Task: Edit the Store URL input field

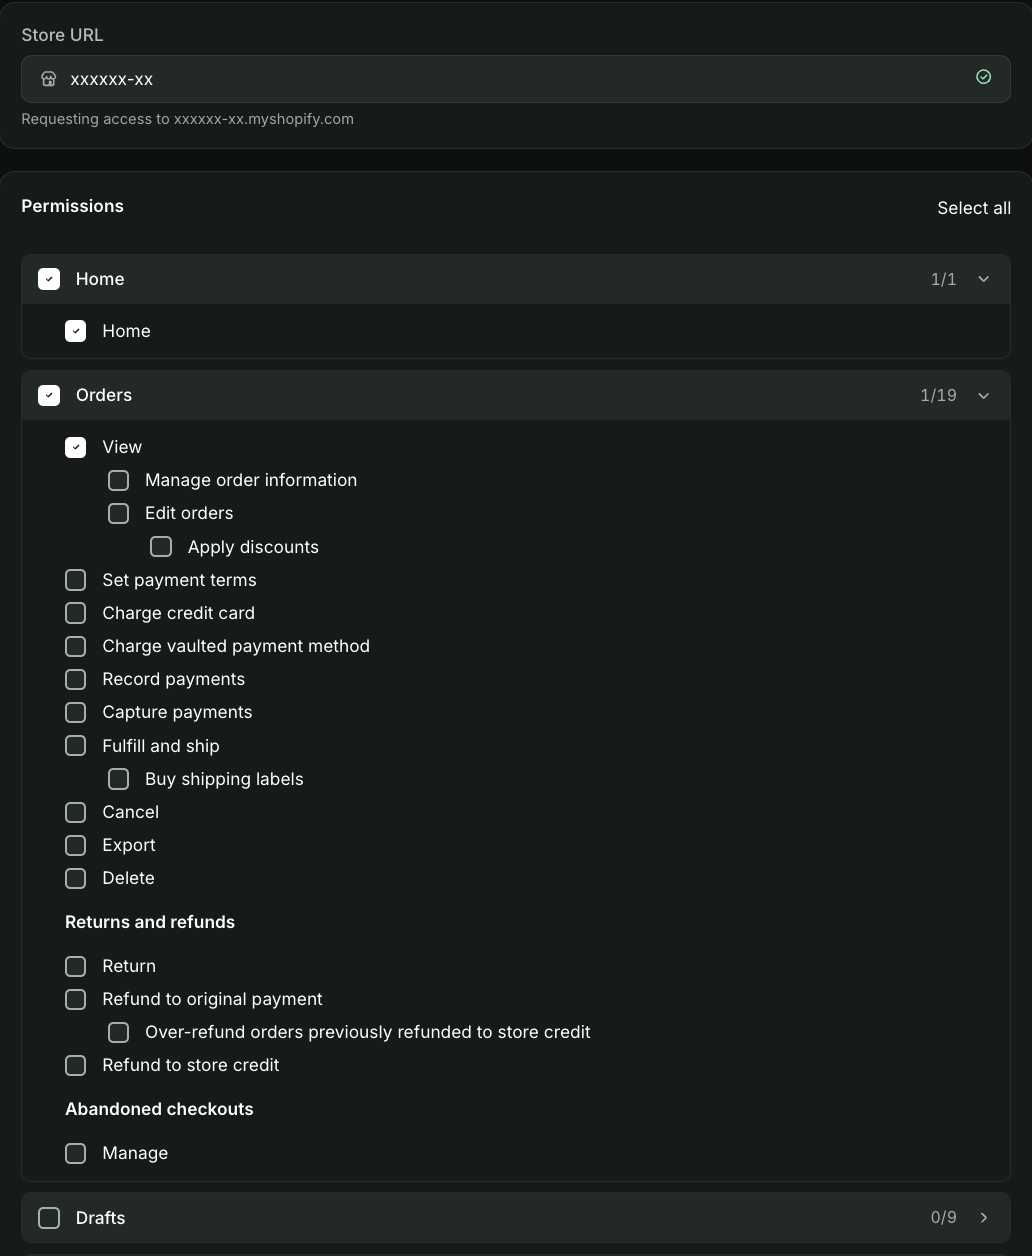Action: 516,79
